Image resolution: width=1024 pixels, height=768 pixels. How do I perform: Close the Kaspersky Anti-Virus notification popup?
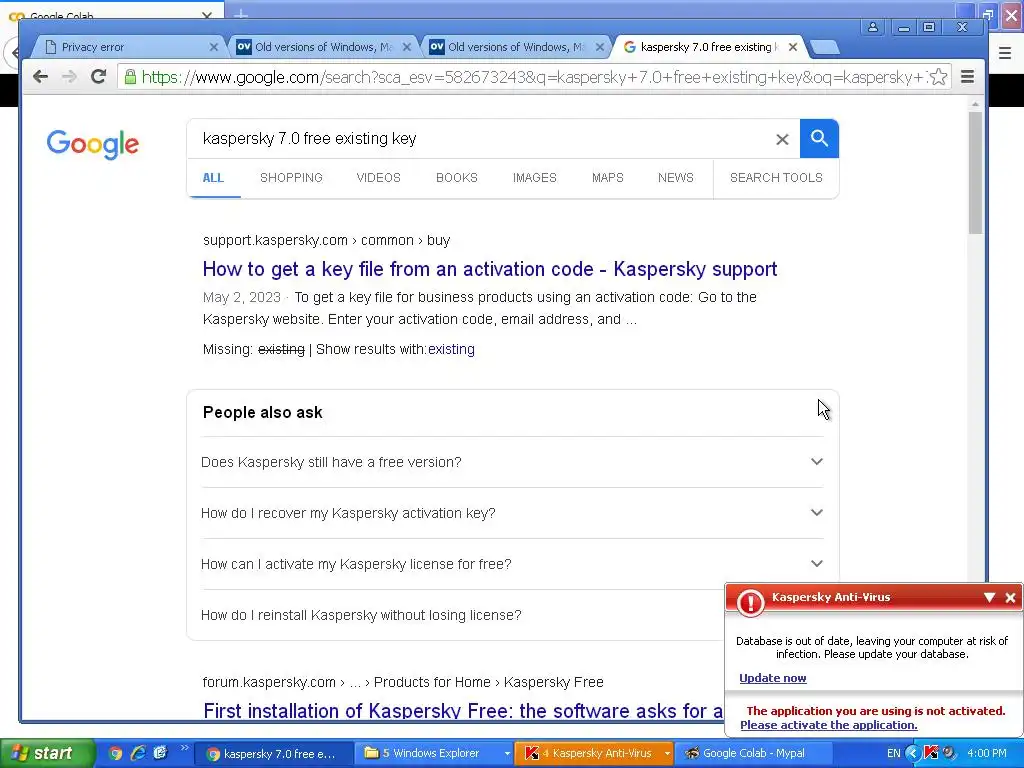[x=1010, y=598]
